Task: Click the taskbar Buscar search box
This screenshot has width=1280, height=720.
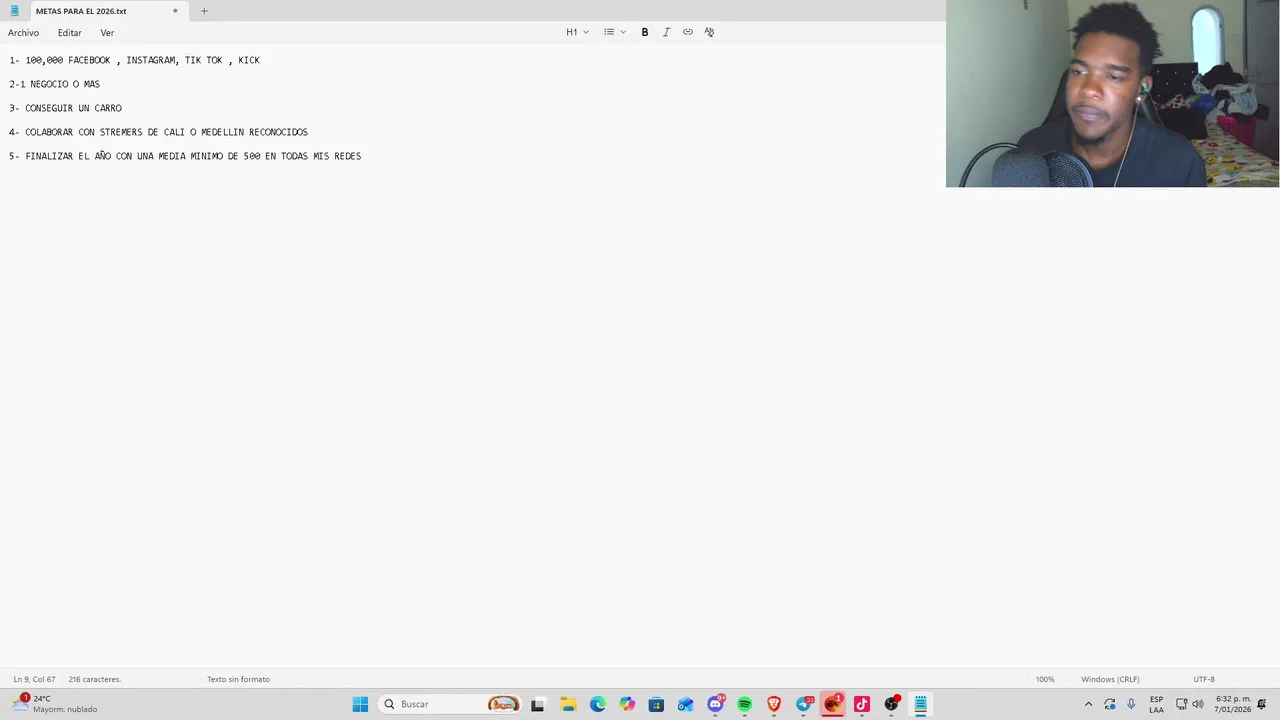Action: [x=451, y=704]
